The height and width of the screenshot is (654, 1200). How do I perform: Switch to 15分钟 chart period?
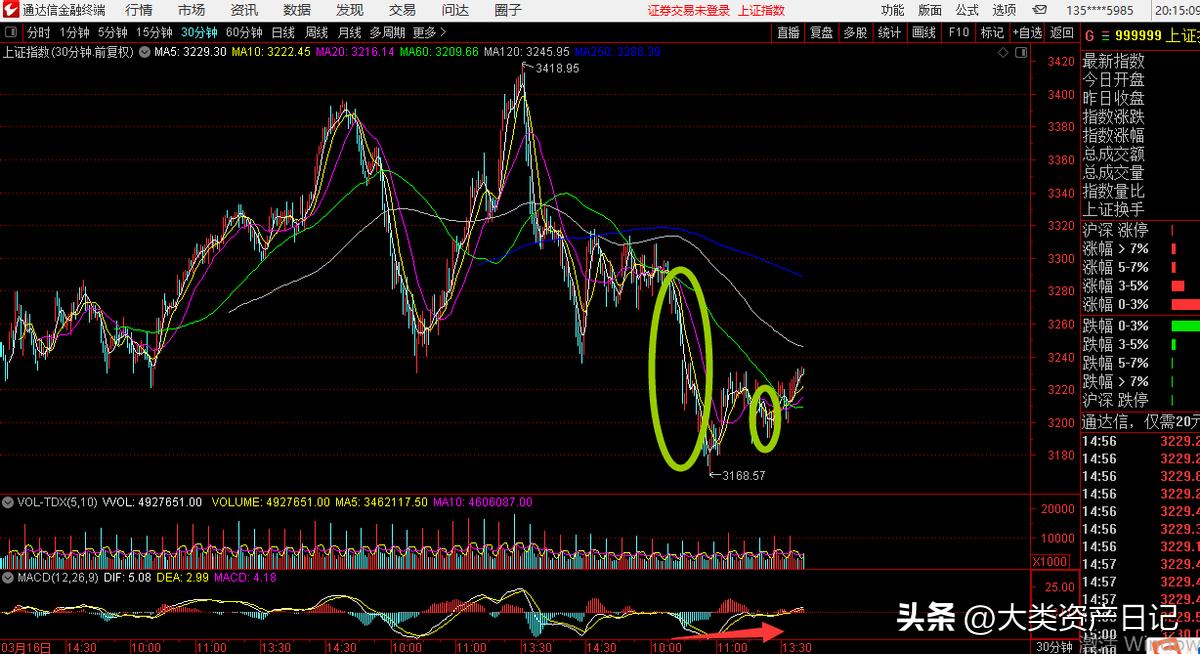pos(155,32)
